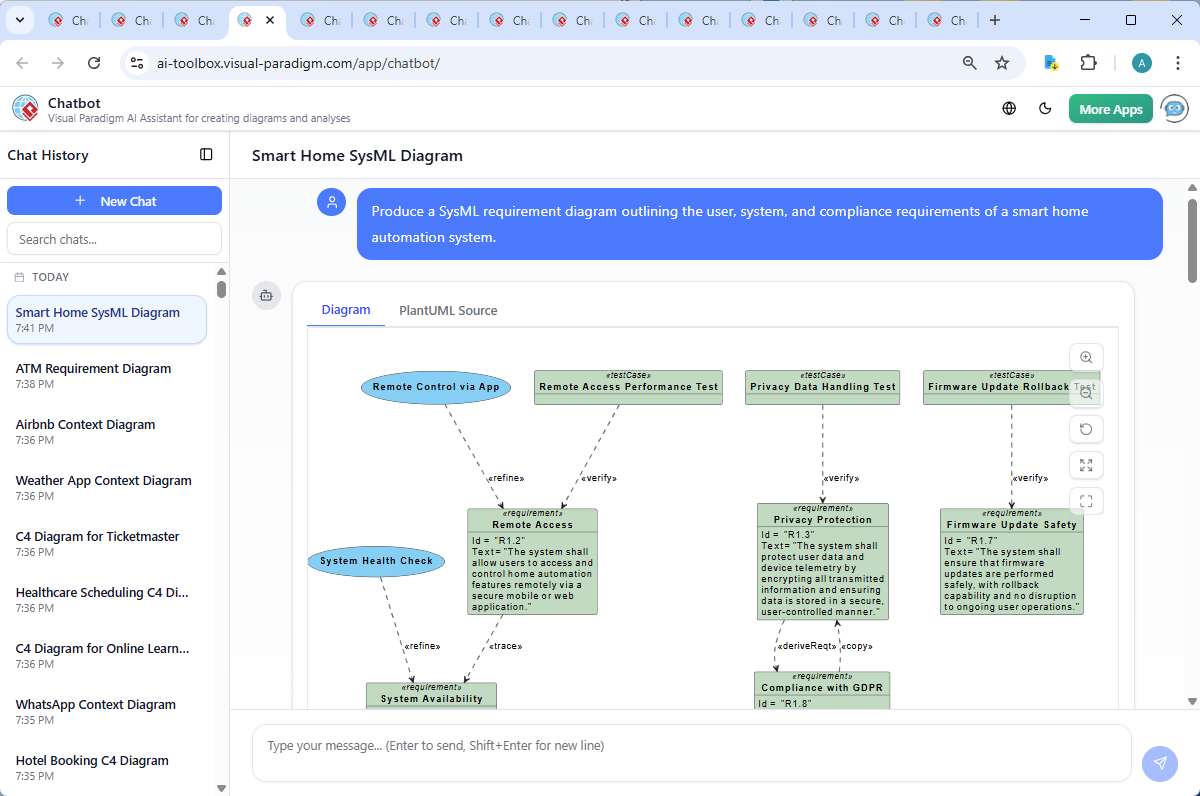Click the More Apps button
Image resolution: width=1200 pixels, height=796 pixels.
pos(1110,108)
